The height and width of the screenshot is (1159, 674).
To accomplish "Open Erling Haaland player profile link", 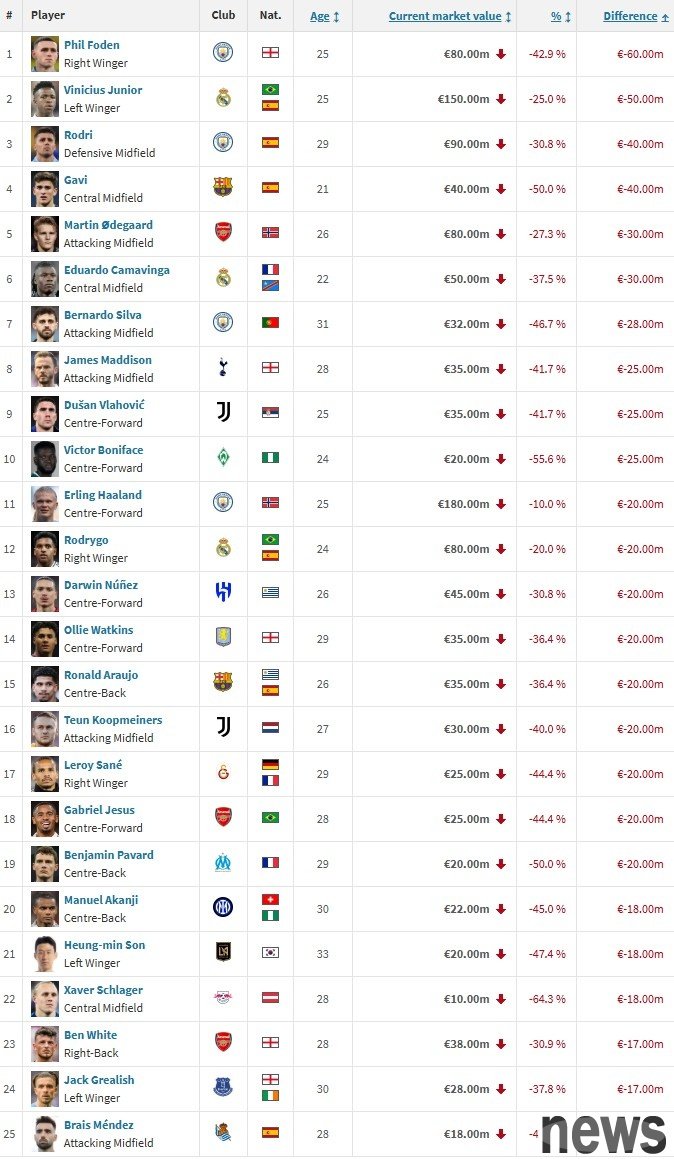I will click(x=103, y=495).
